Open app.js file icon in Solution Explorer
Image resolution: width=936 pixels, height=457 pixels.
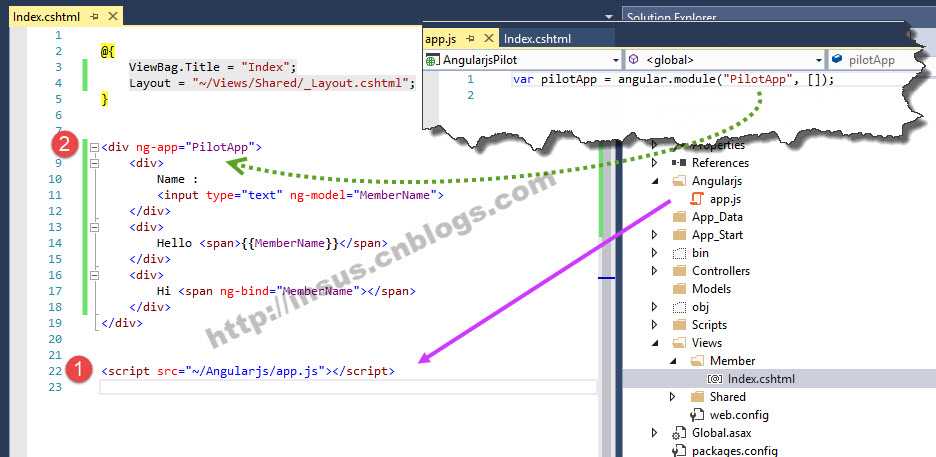[x=697, y=199]
